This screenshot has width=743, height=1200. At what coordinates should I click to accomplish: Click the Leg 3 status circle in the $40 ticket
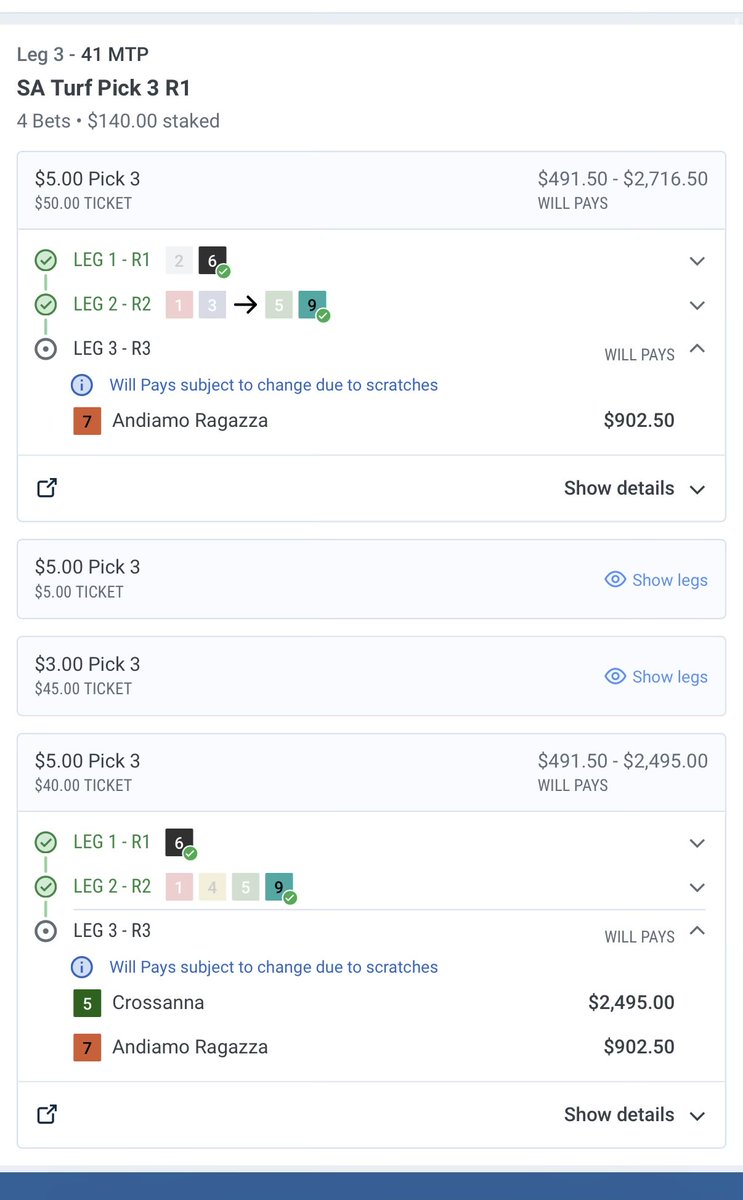46,931
